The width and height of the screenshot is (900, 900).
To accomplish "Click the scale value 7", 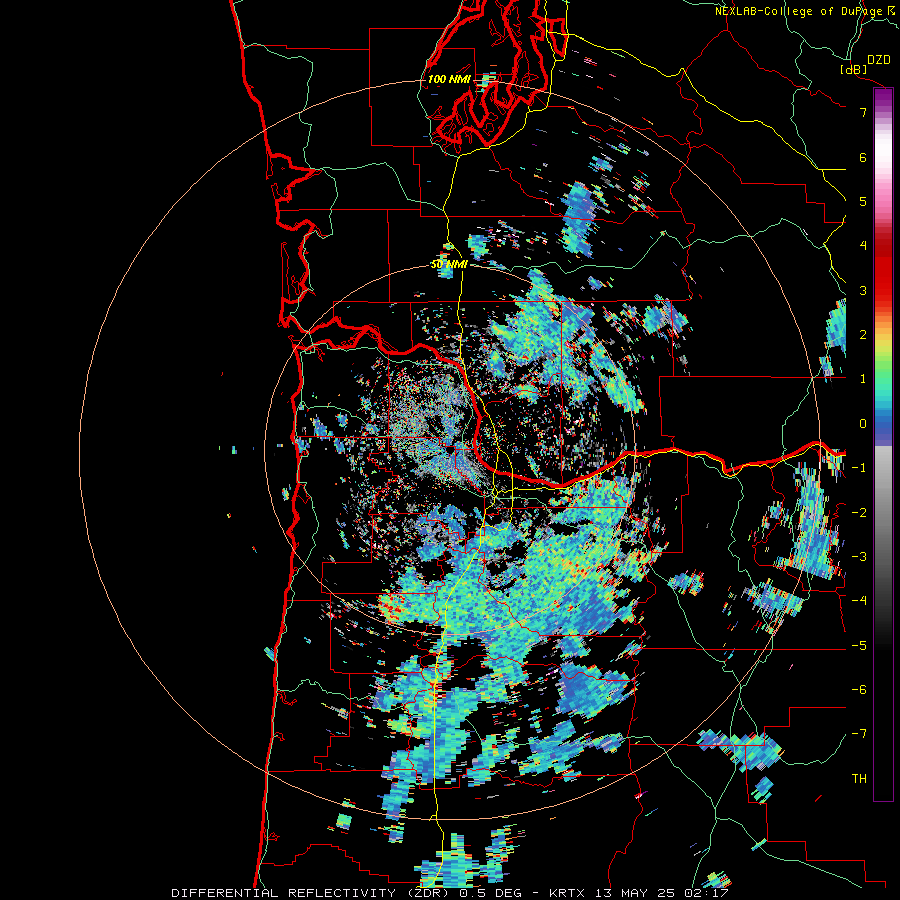I will [863, 112].
